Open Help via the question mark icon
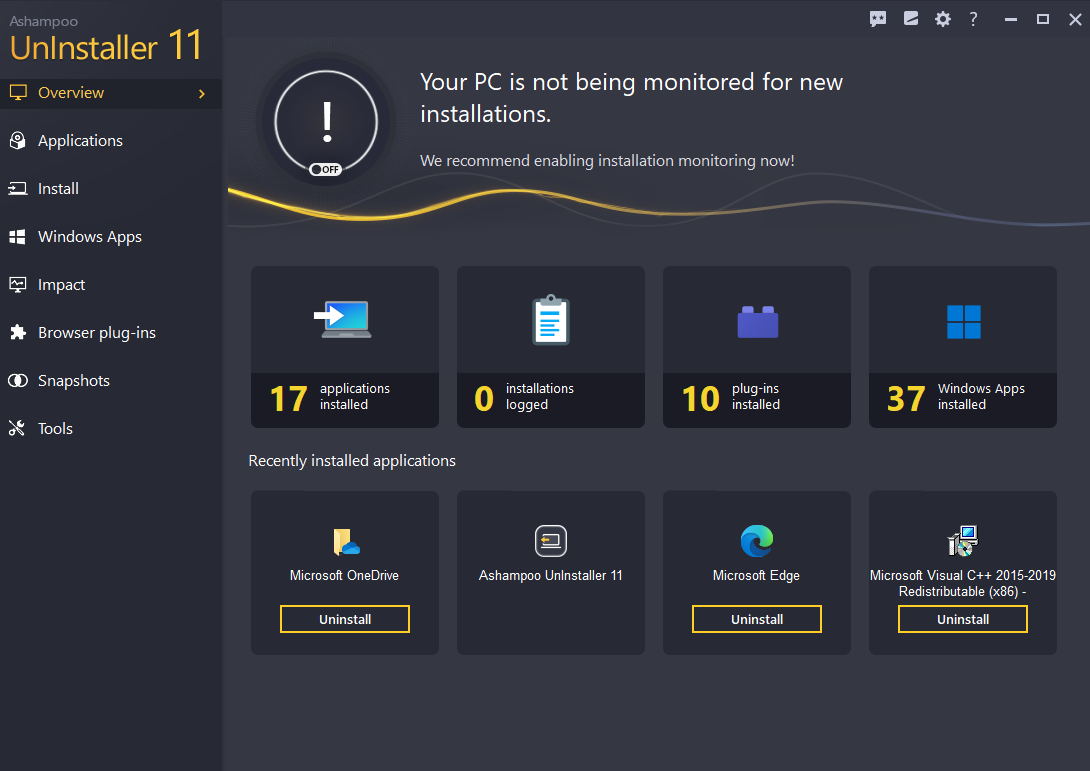 tap(973, 18)
